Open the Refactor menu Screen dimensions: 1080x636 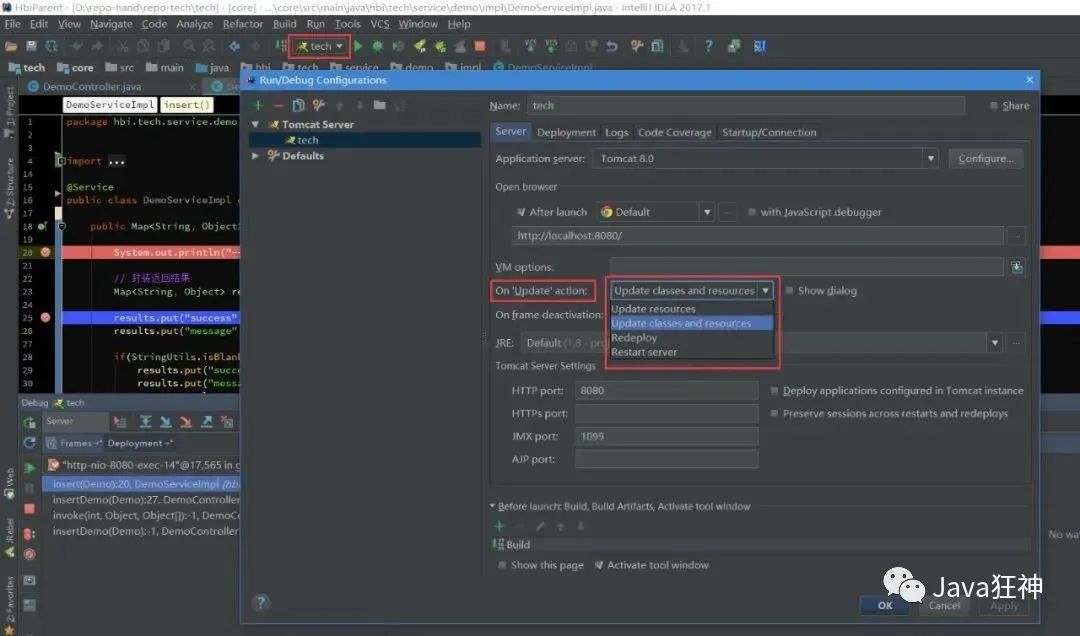pos(242,24)
